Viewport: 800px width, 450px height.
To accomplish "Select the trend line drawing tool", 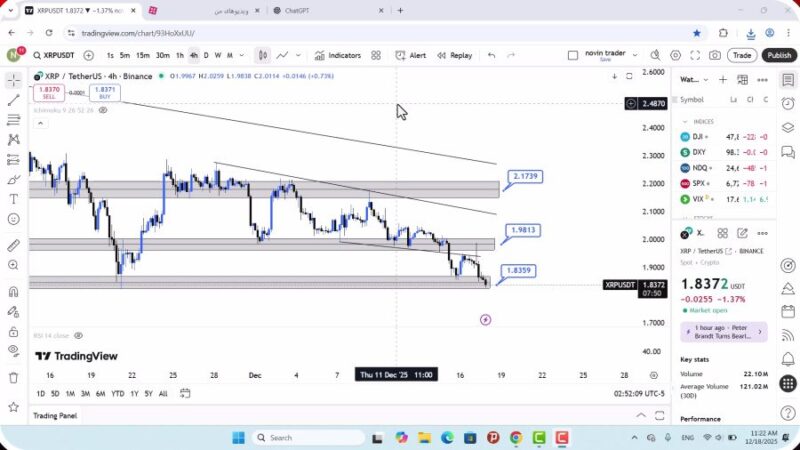I will point(13,100).
